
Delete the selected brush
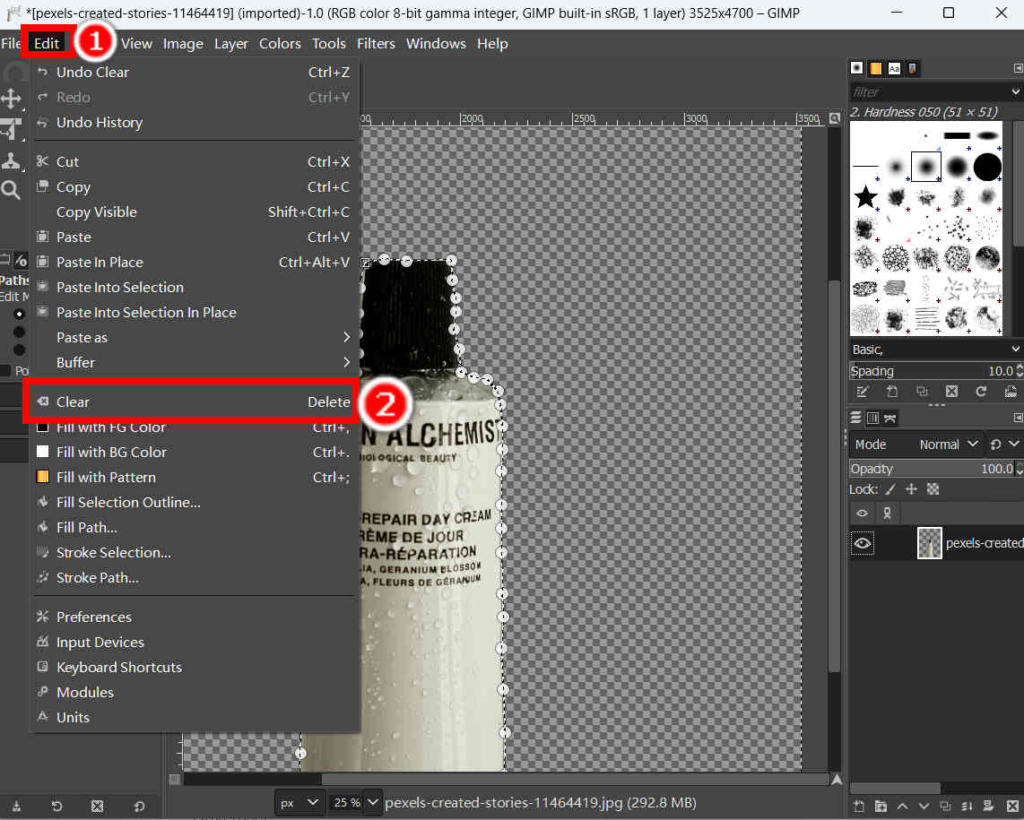click(x=952, y=390)
